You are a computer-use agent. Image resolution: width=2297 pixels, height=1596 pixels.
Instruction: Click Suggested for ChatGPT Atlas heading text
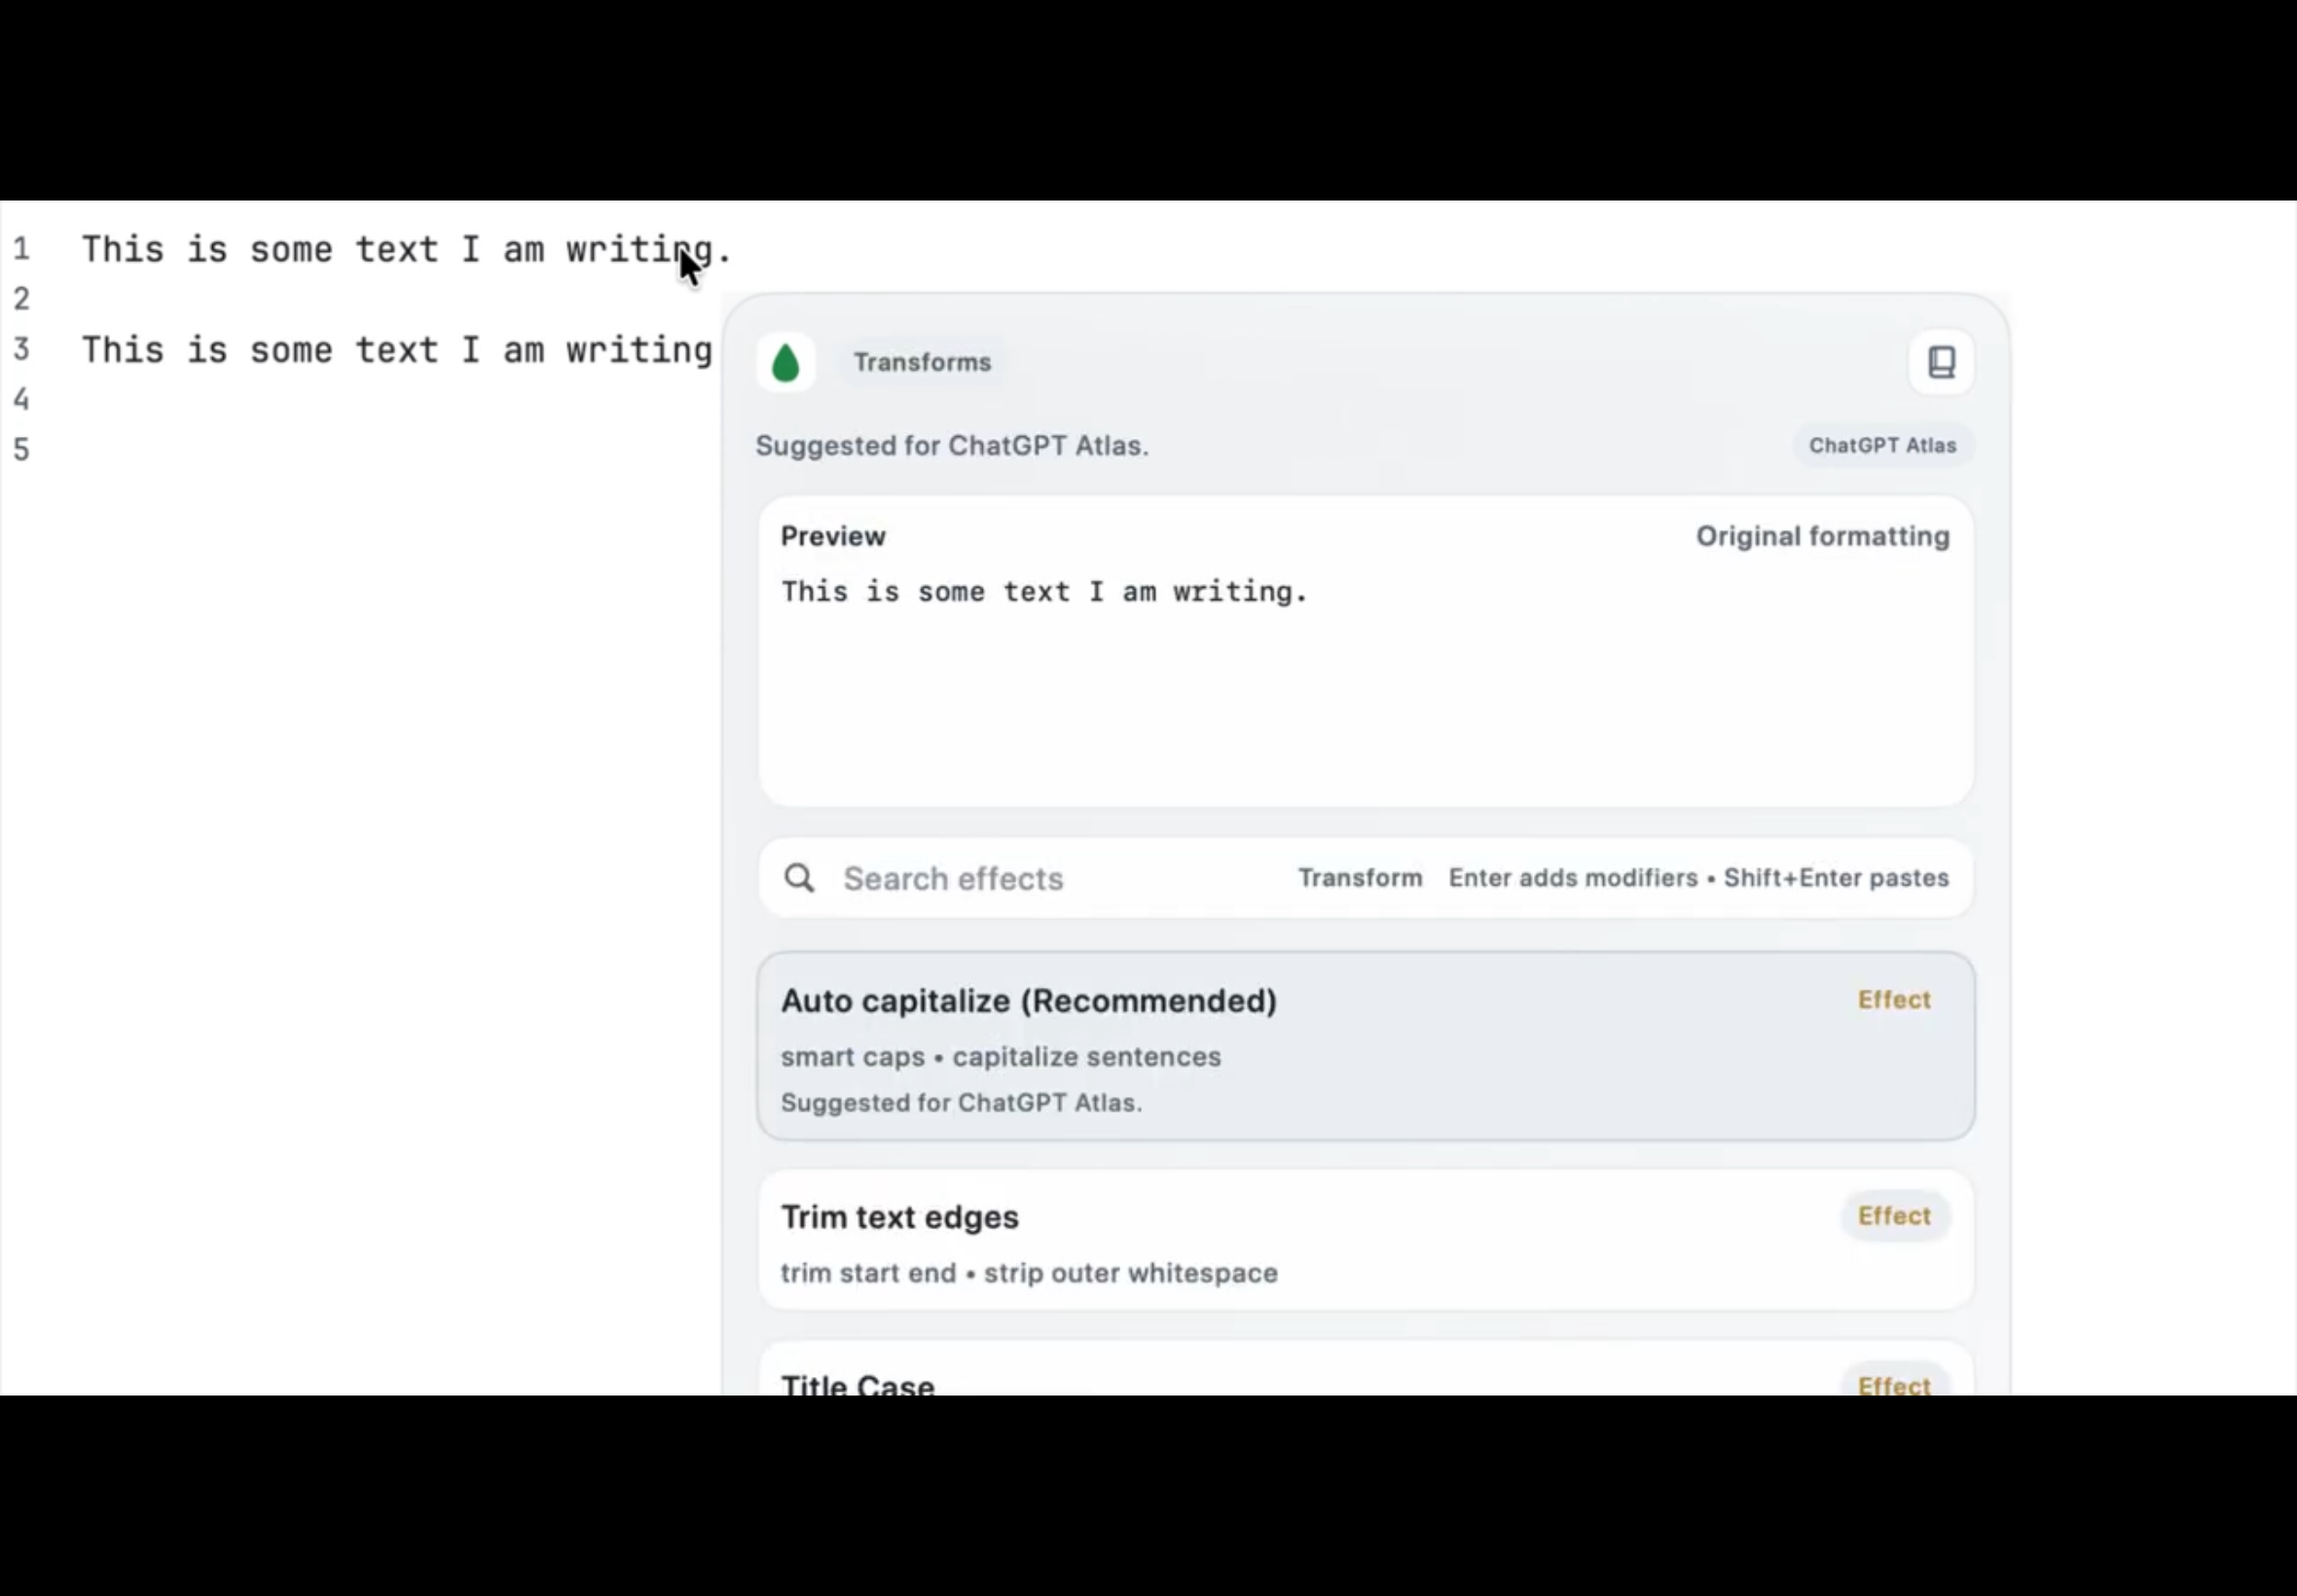coord(951,446)
